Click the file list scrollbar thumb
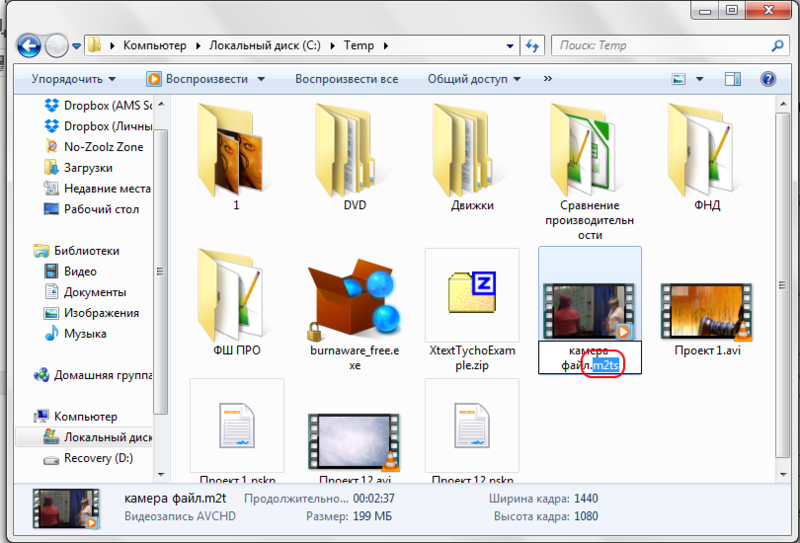800x543 pixels. pos(782,285)
